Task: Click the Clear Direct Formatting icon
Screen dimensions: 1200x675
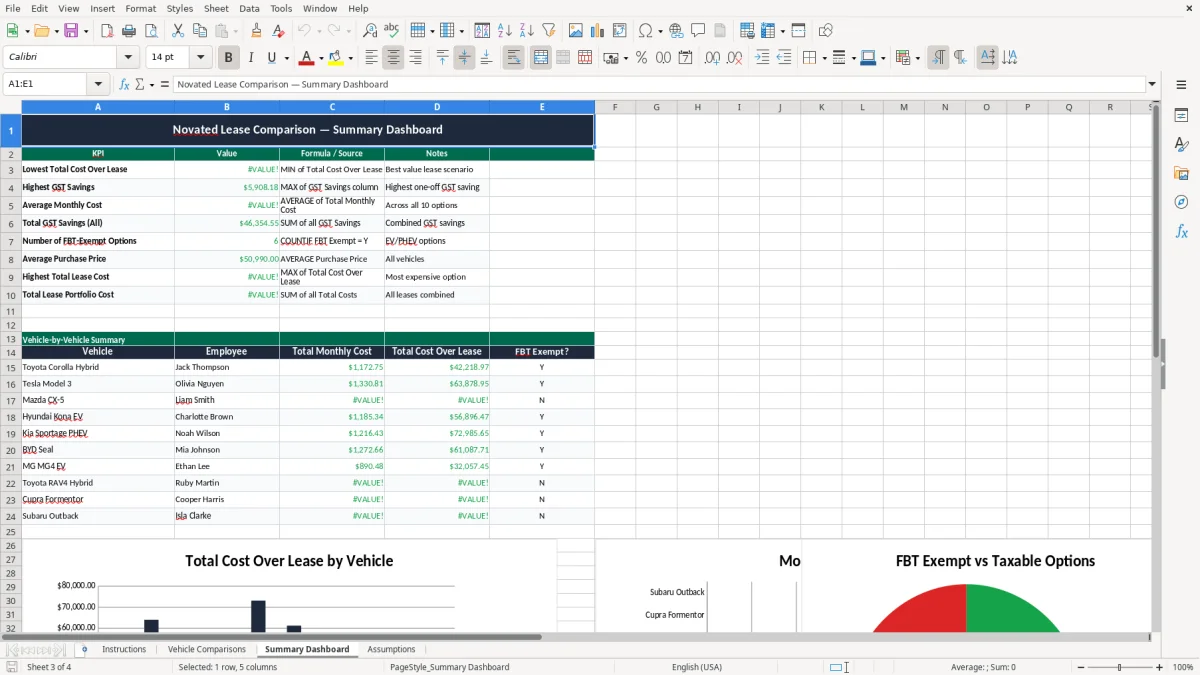Action: coord(279,31)
